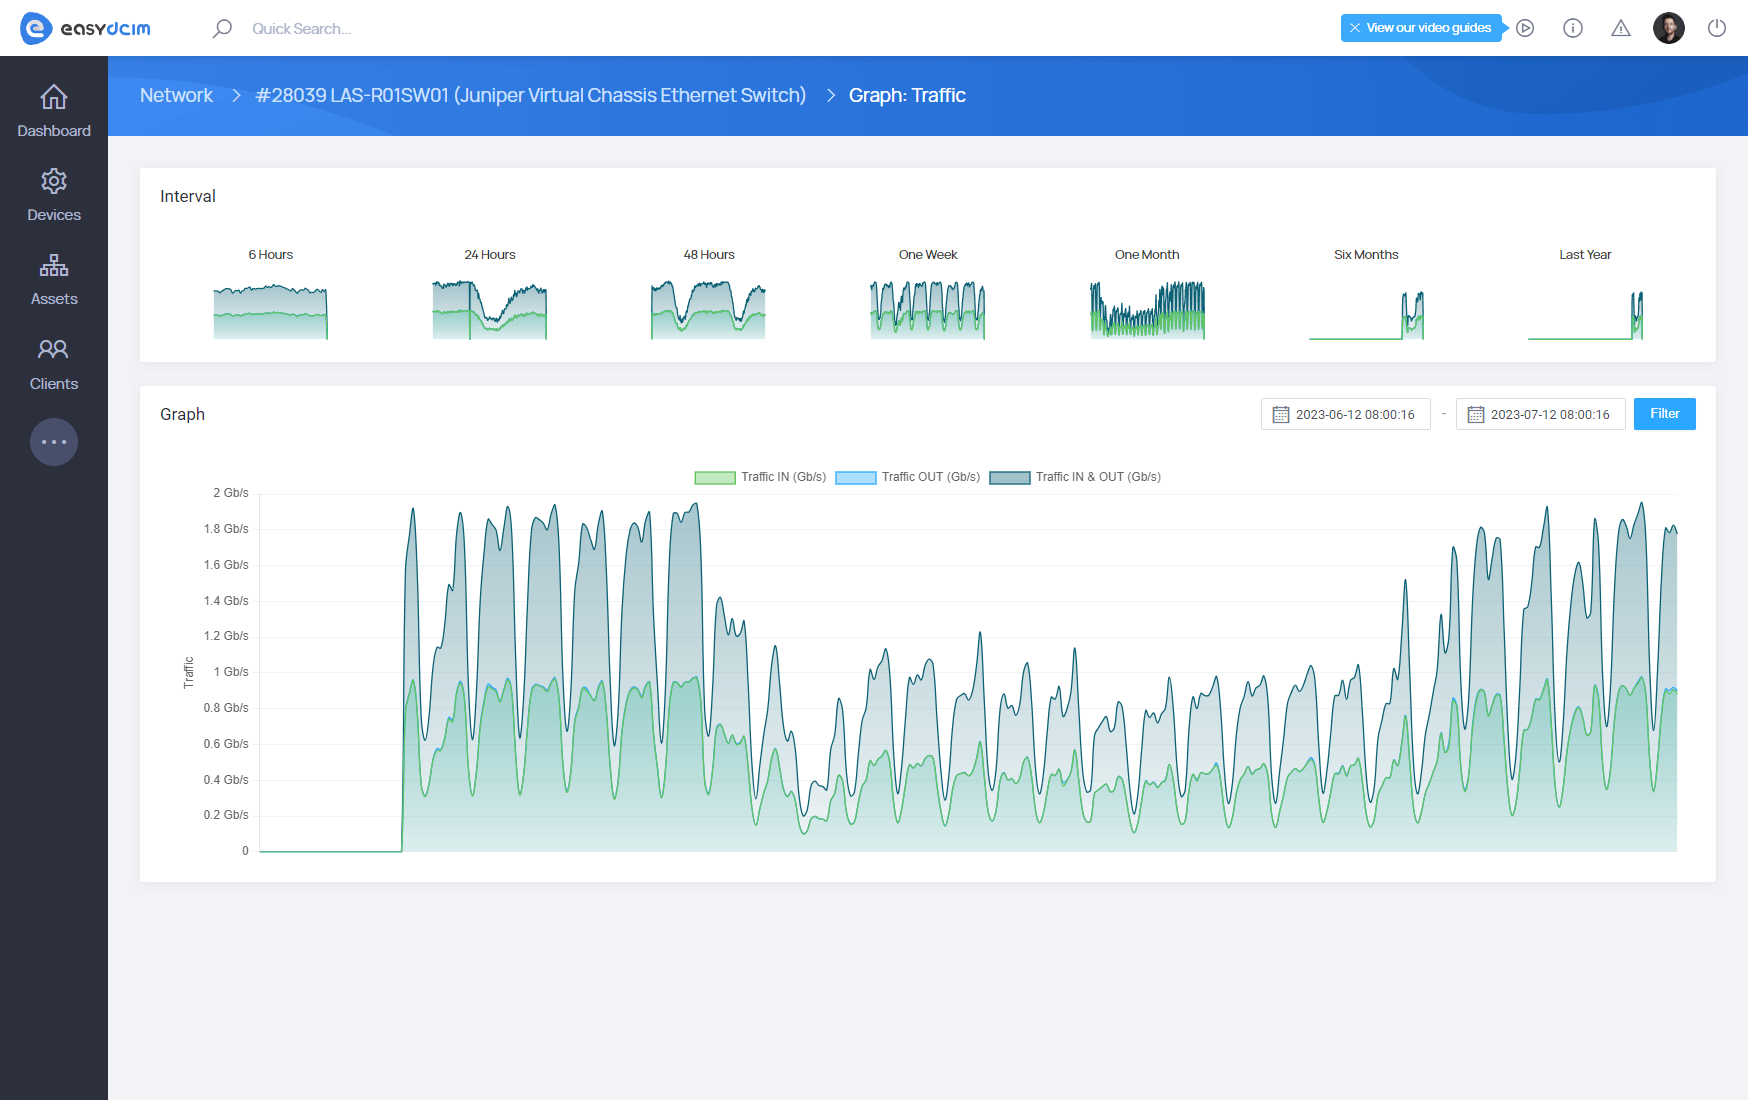Click end date field 2023-07-12 08:00:16
The height and width of the screenshot is (1100, 1748).
coord(1541,414)
